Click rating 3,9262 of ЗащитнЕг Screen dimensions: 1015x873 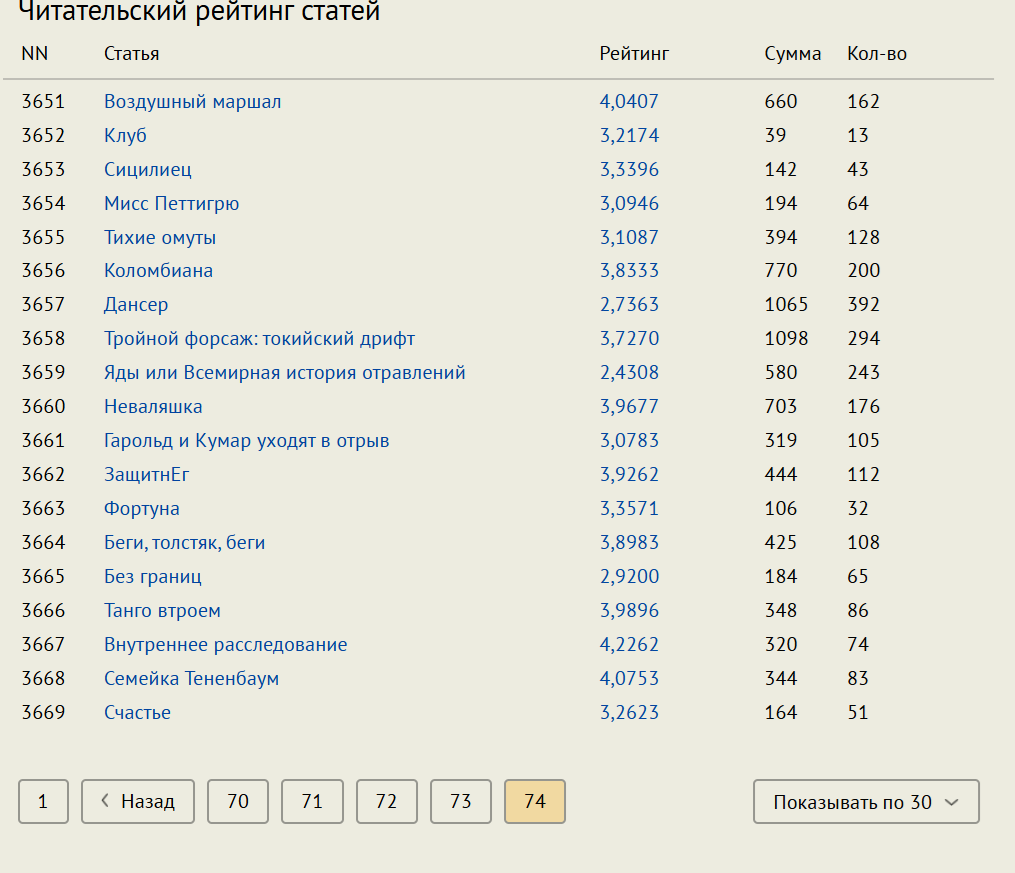click(x=629, y=474)
